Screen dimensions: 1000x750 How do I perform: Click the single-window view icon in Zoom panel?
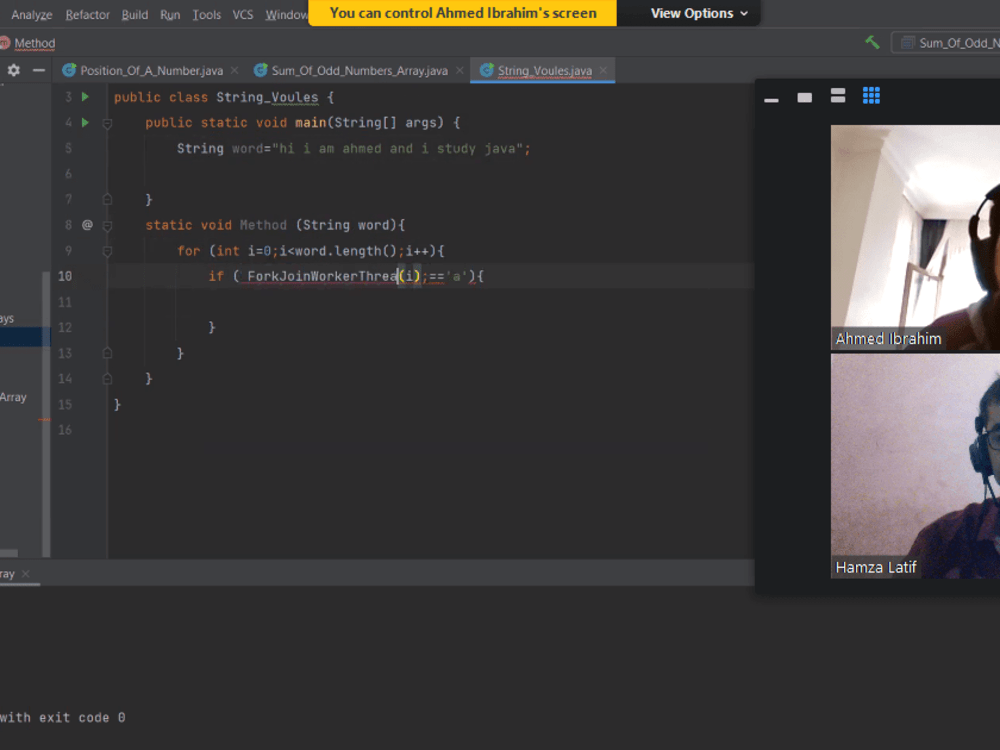(804, 96)
